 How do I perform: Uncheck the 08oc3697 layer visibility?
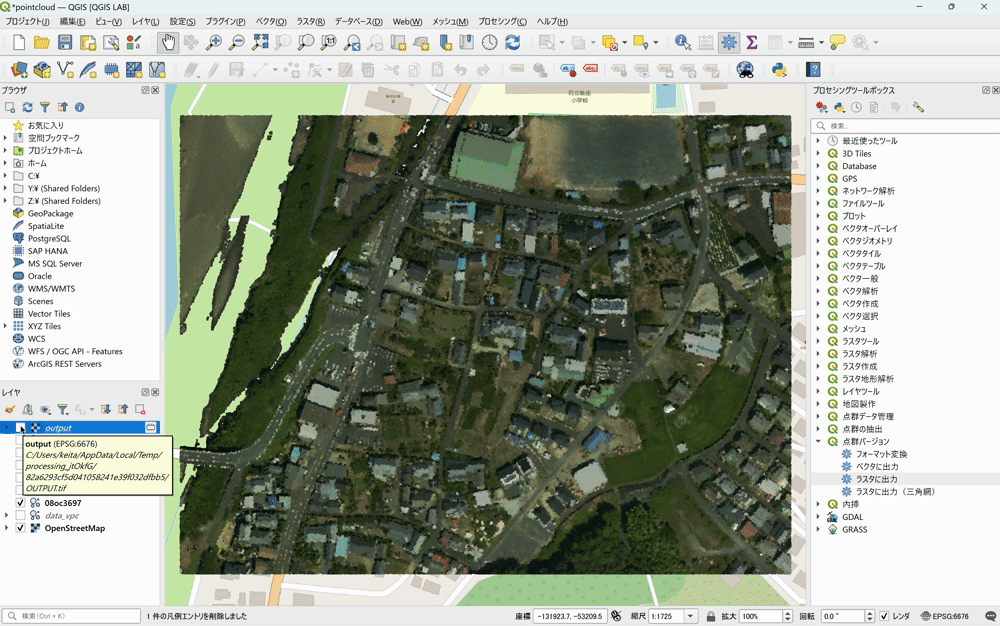coord(20,503)
